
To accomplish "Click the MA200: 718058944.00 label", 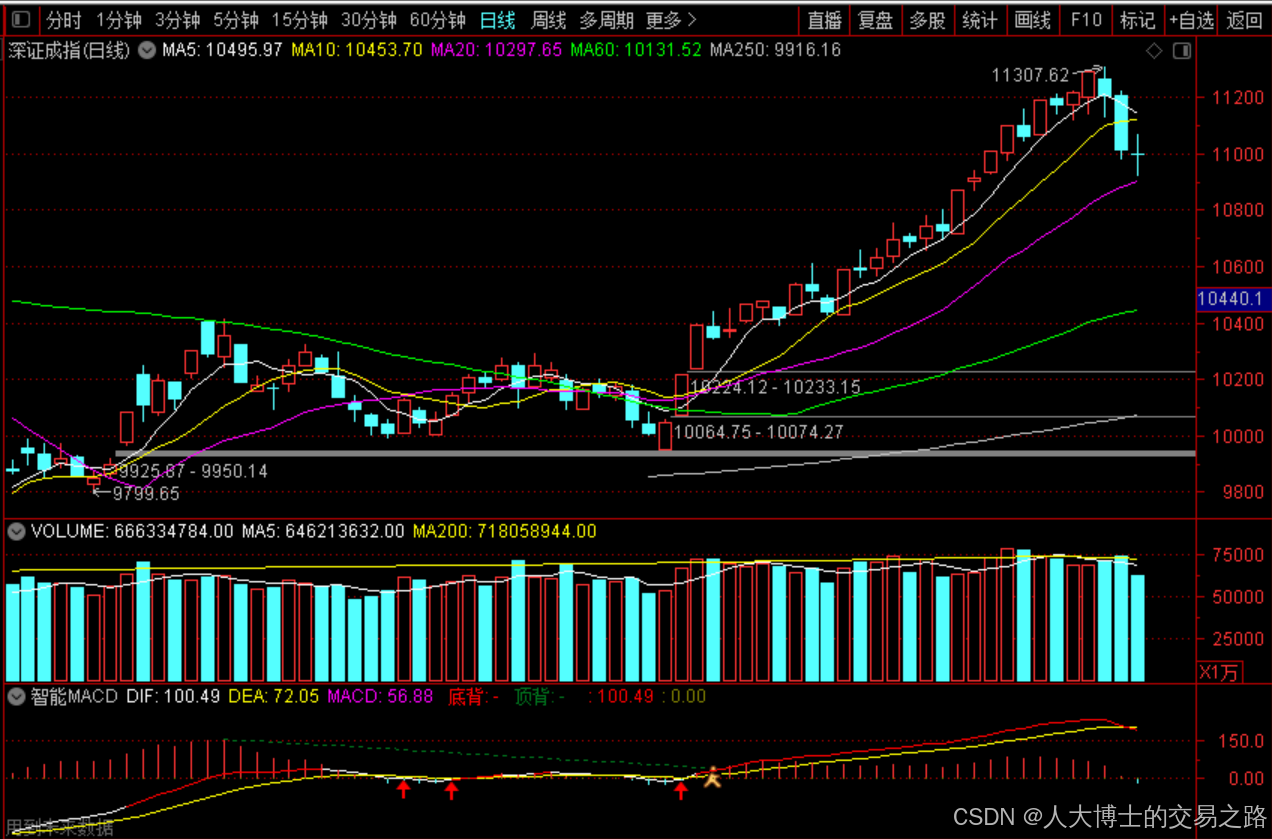I will click(x=505, y=532).
